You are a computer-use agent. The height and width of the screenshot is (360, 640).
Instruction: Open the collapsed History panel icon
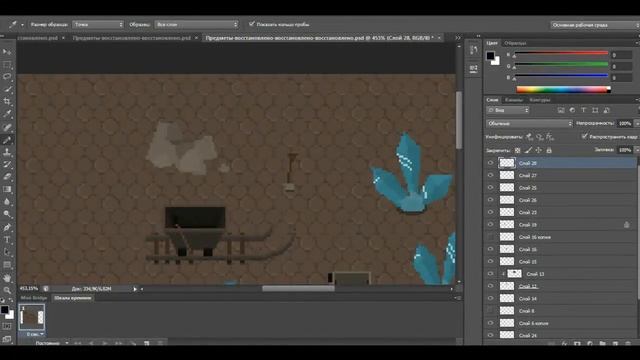(x=473, y=50)
